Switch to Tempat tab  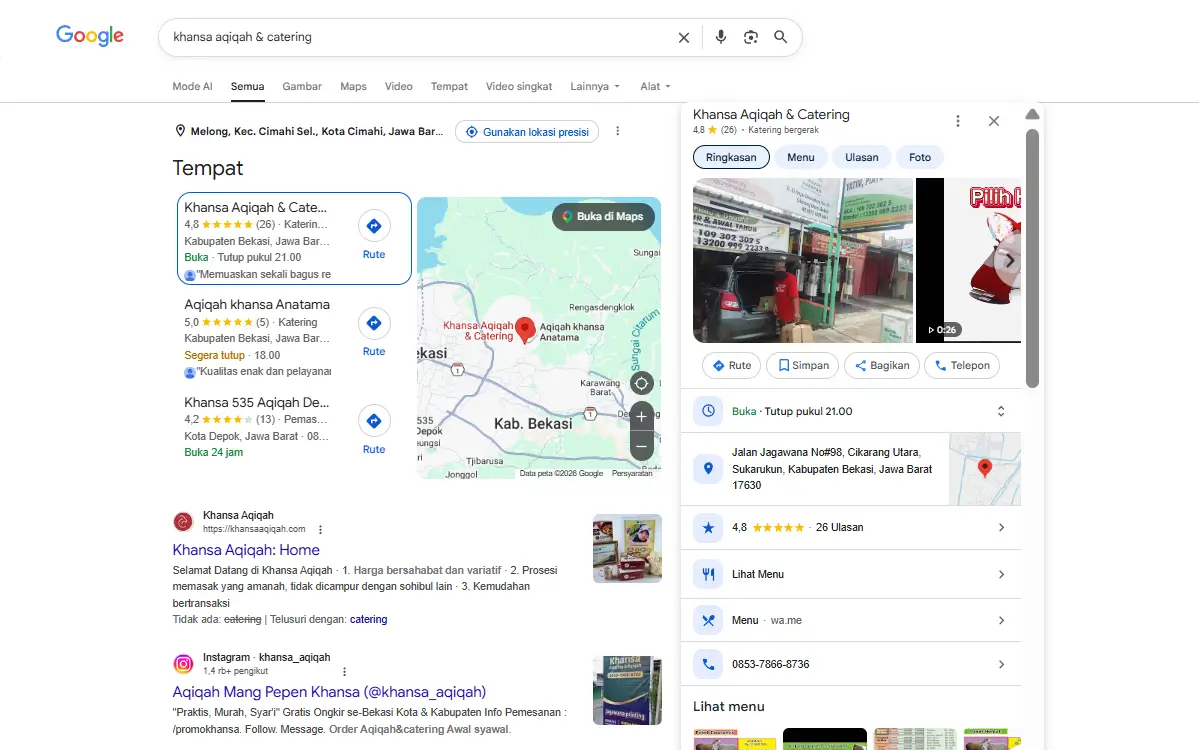449,86
